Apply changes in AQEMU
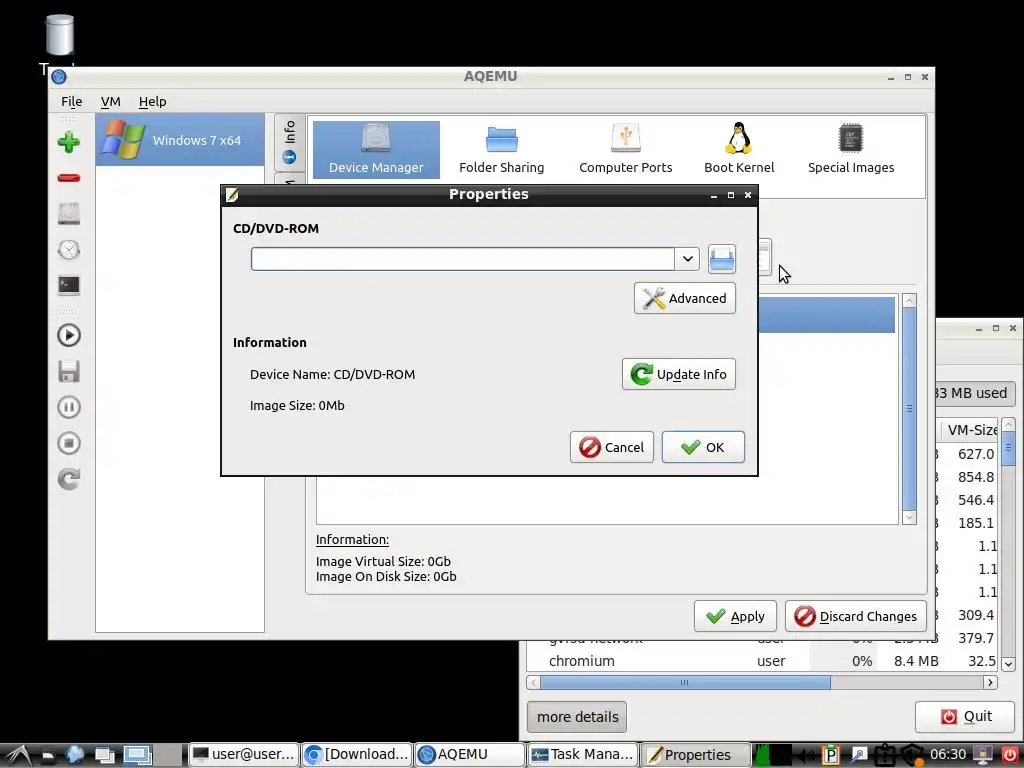 tap(735, 616)
